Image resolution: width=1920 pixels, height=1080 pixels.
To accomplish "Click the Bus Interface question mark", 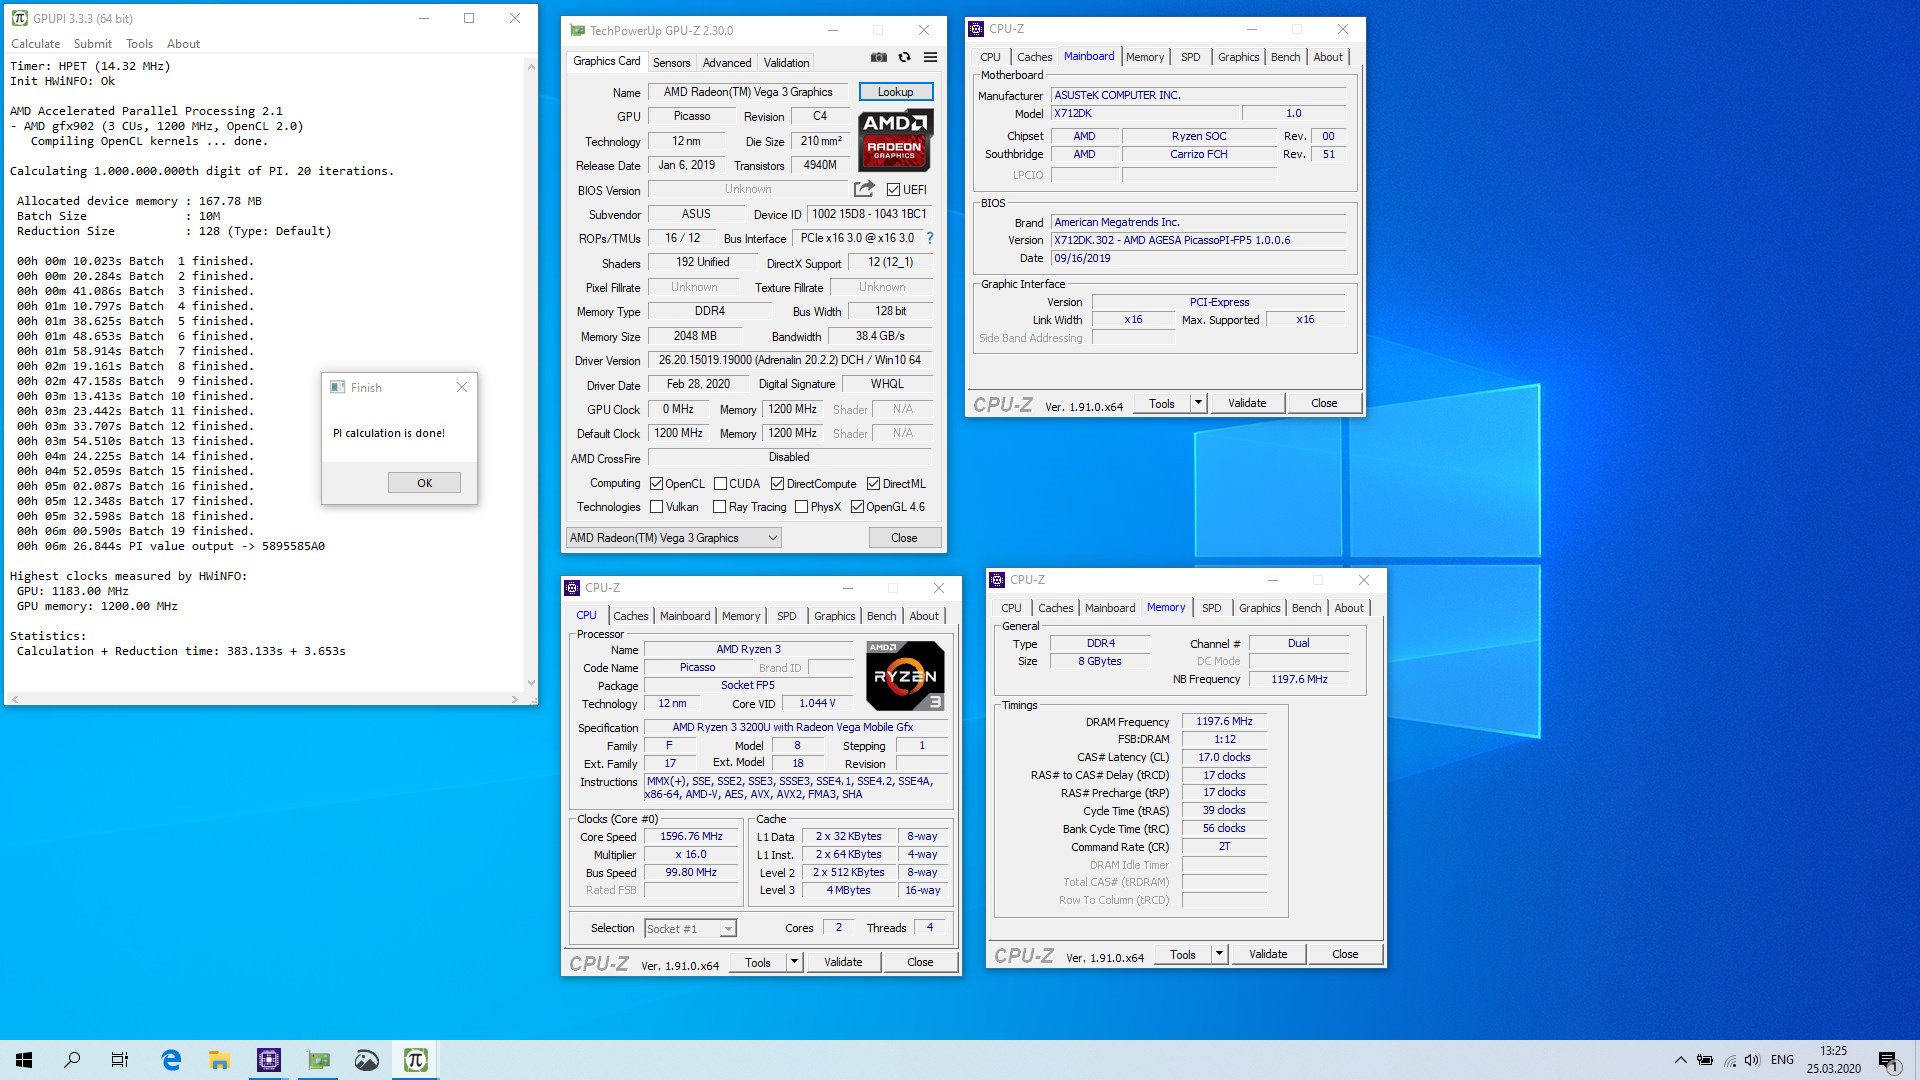I will coord(930,238).
